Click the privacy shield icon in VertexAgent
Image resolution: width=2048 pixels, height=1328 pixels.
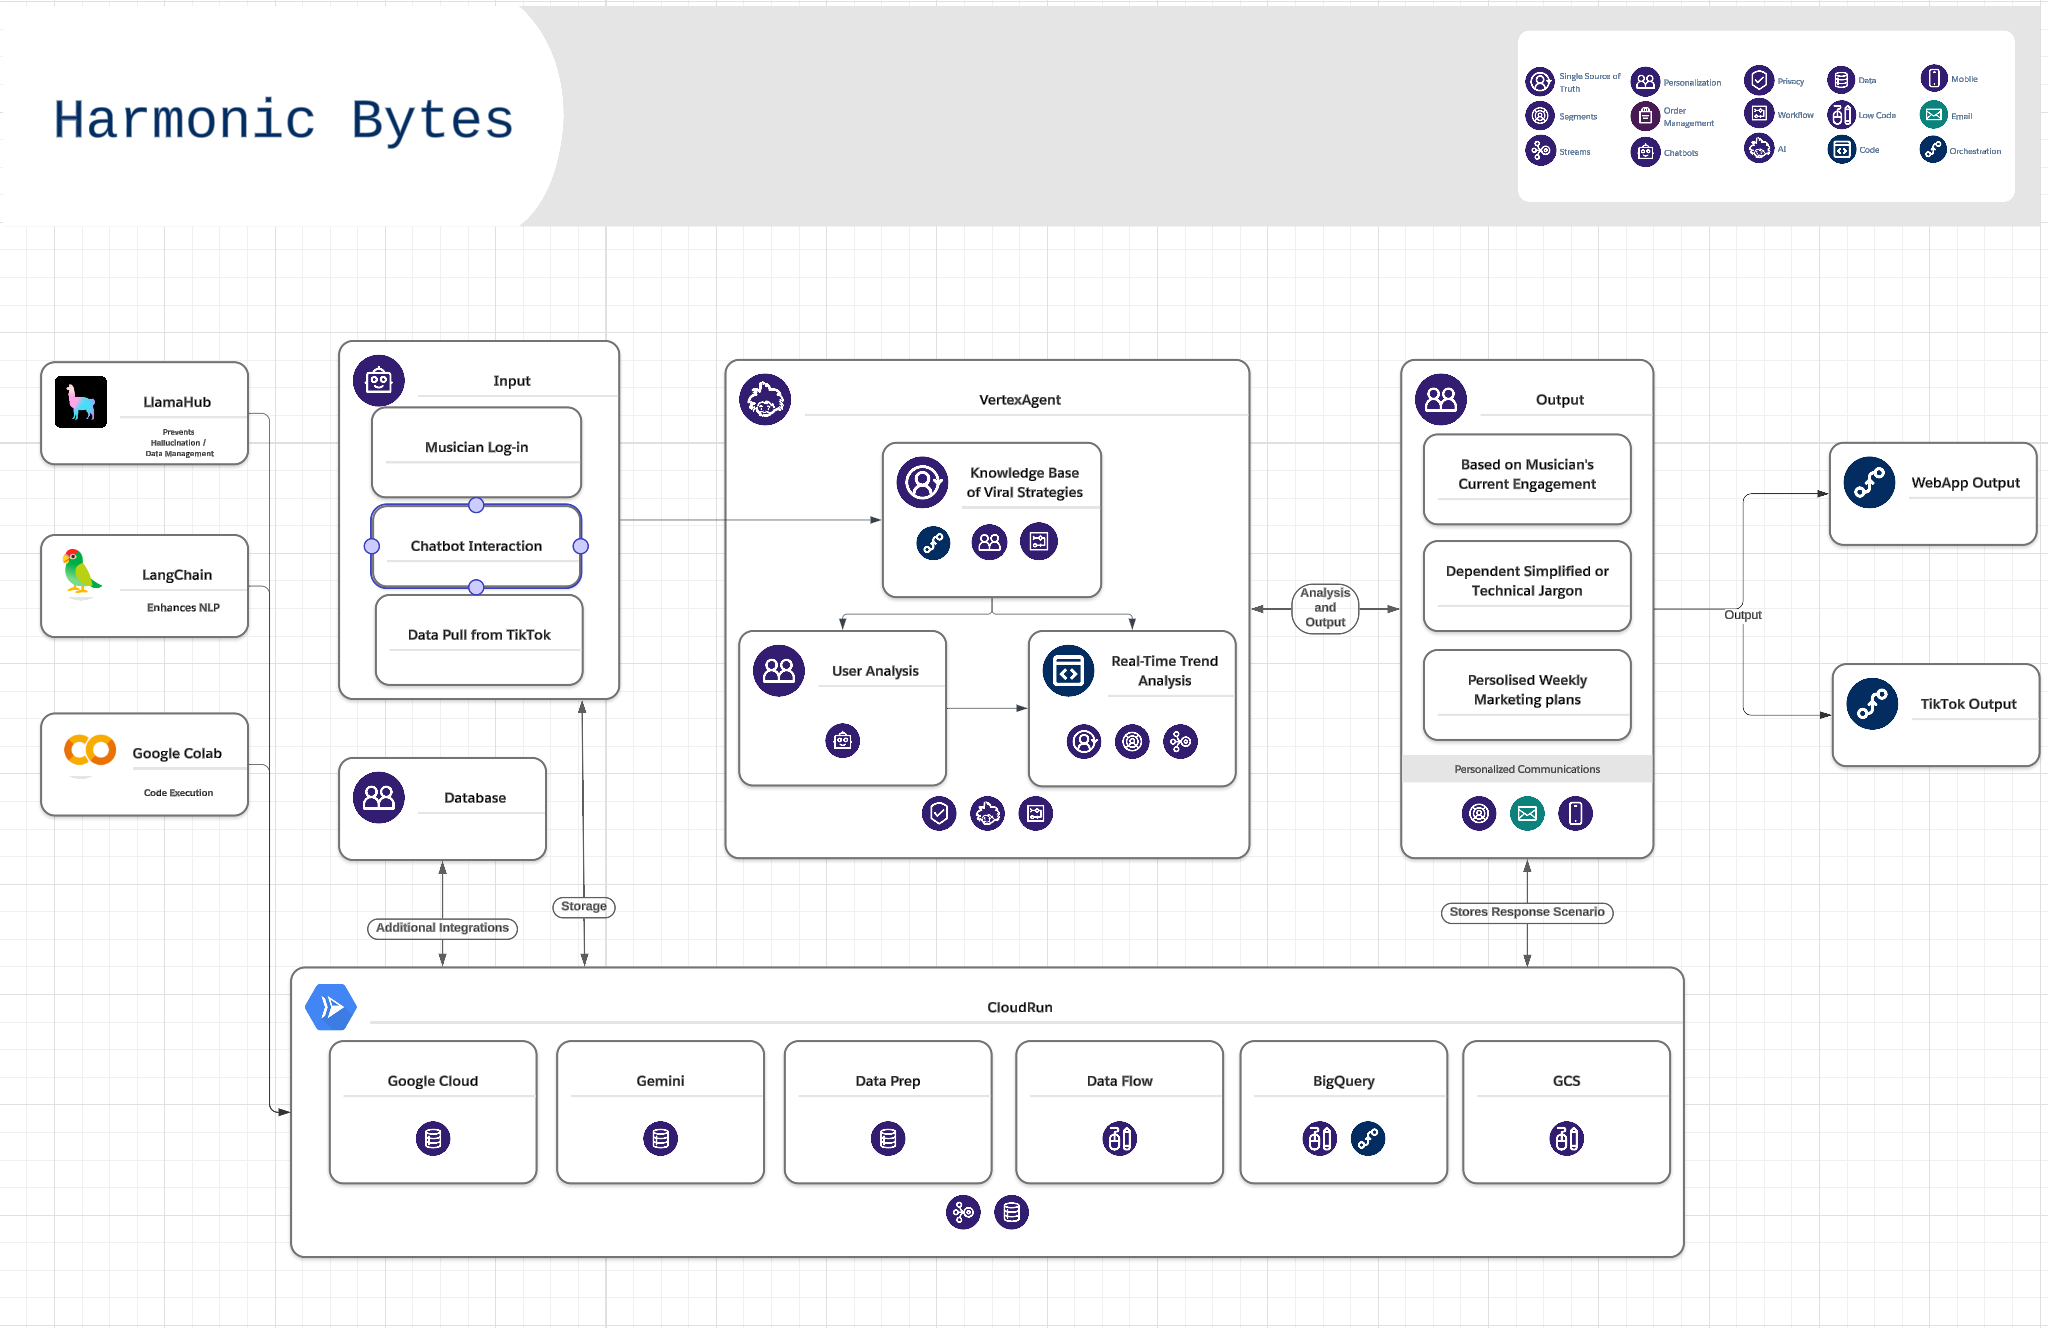(x=939, y=814)
